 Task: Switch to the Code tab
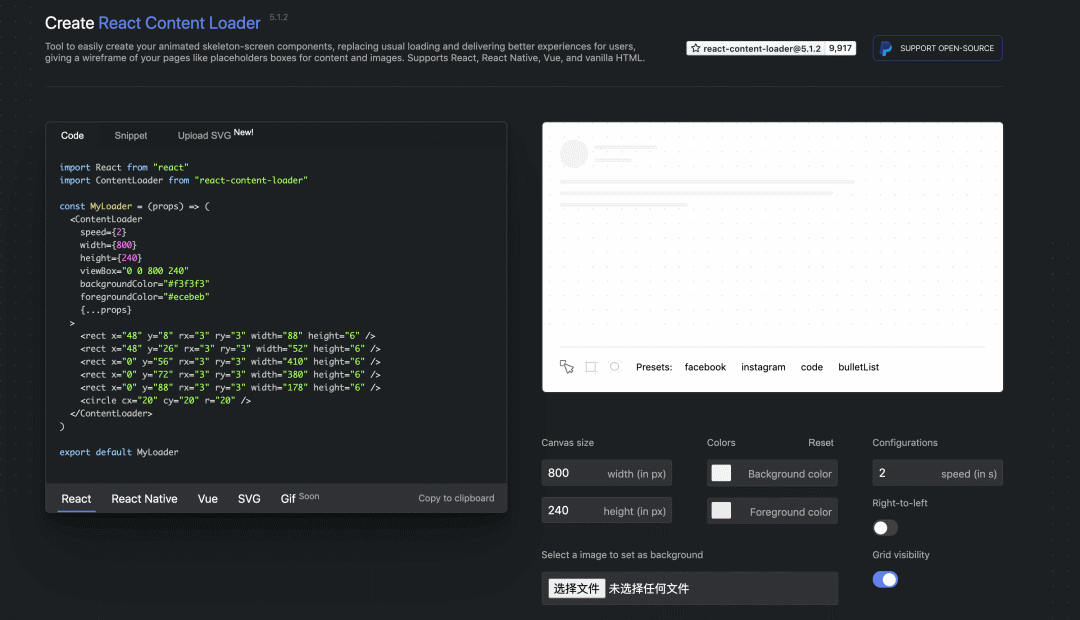(72, 136)
